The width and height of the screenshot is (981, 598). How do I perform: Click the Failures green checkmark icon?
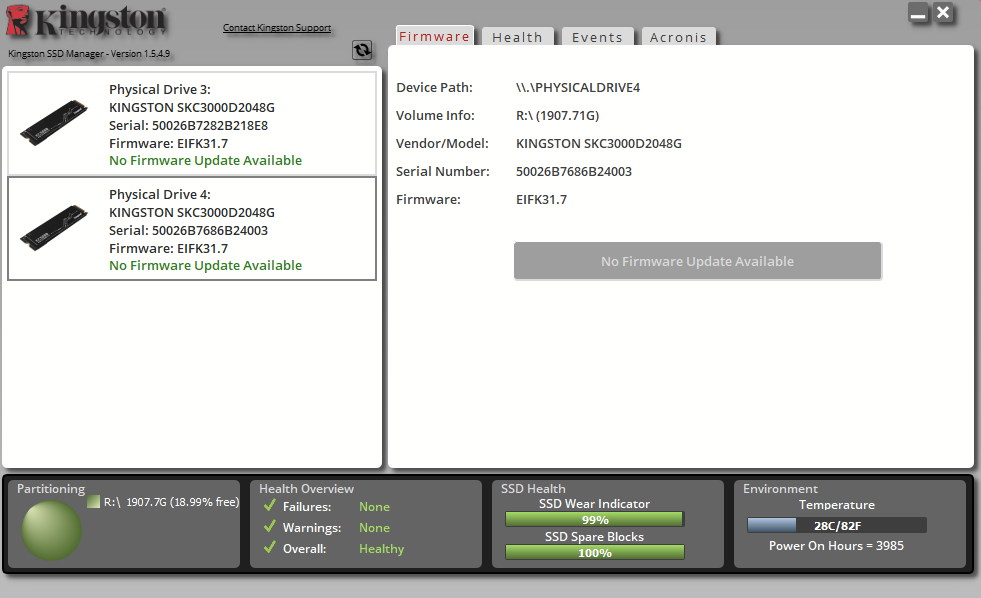tap(269, 506)
